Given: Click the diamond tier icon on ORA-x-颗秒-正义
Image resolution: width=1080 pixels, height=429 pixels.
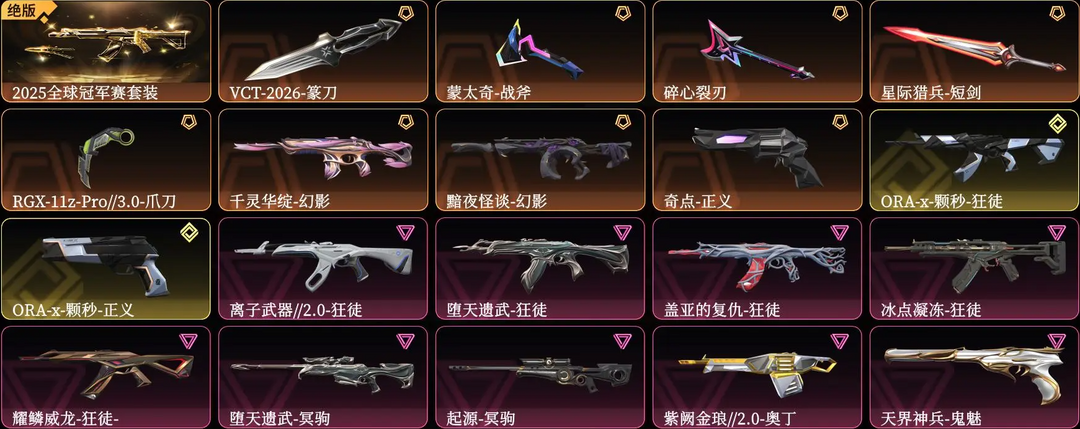Looking at the screenshot, I should click(x=189, y=232).
